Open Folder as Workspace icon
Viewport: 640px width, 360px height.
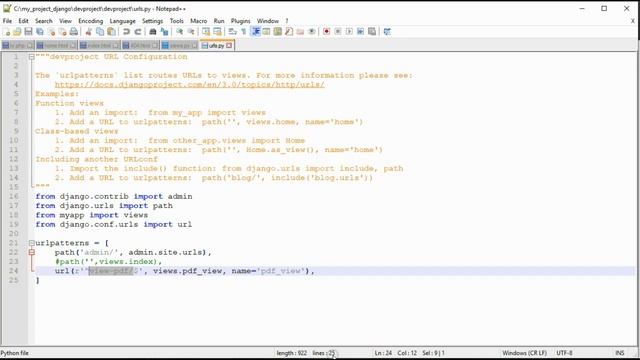[x=300, y=32]
